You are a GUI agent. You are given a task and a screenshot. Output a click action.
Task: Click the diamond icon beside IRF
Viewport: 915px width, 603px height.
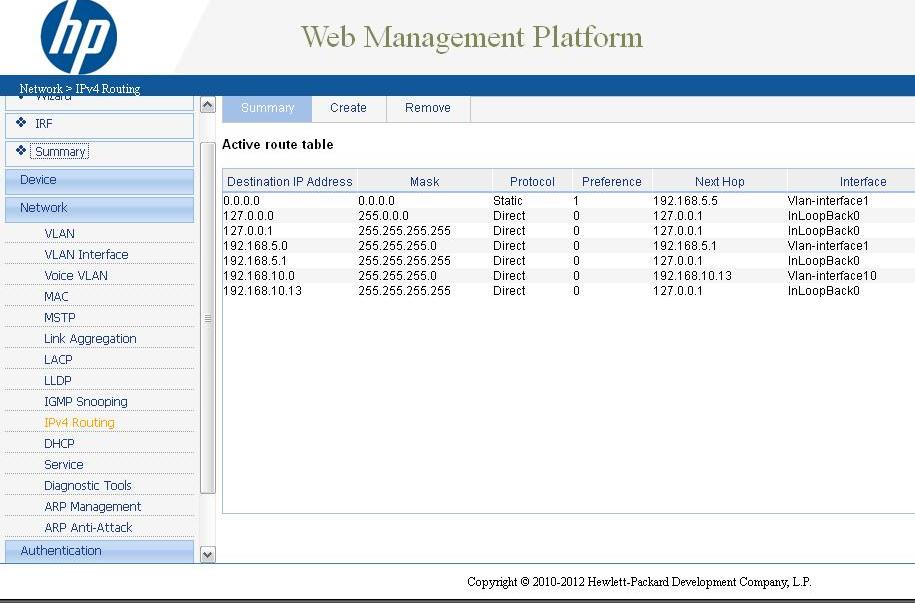point(21,123)
